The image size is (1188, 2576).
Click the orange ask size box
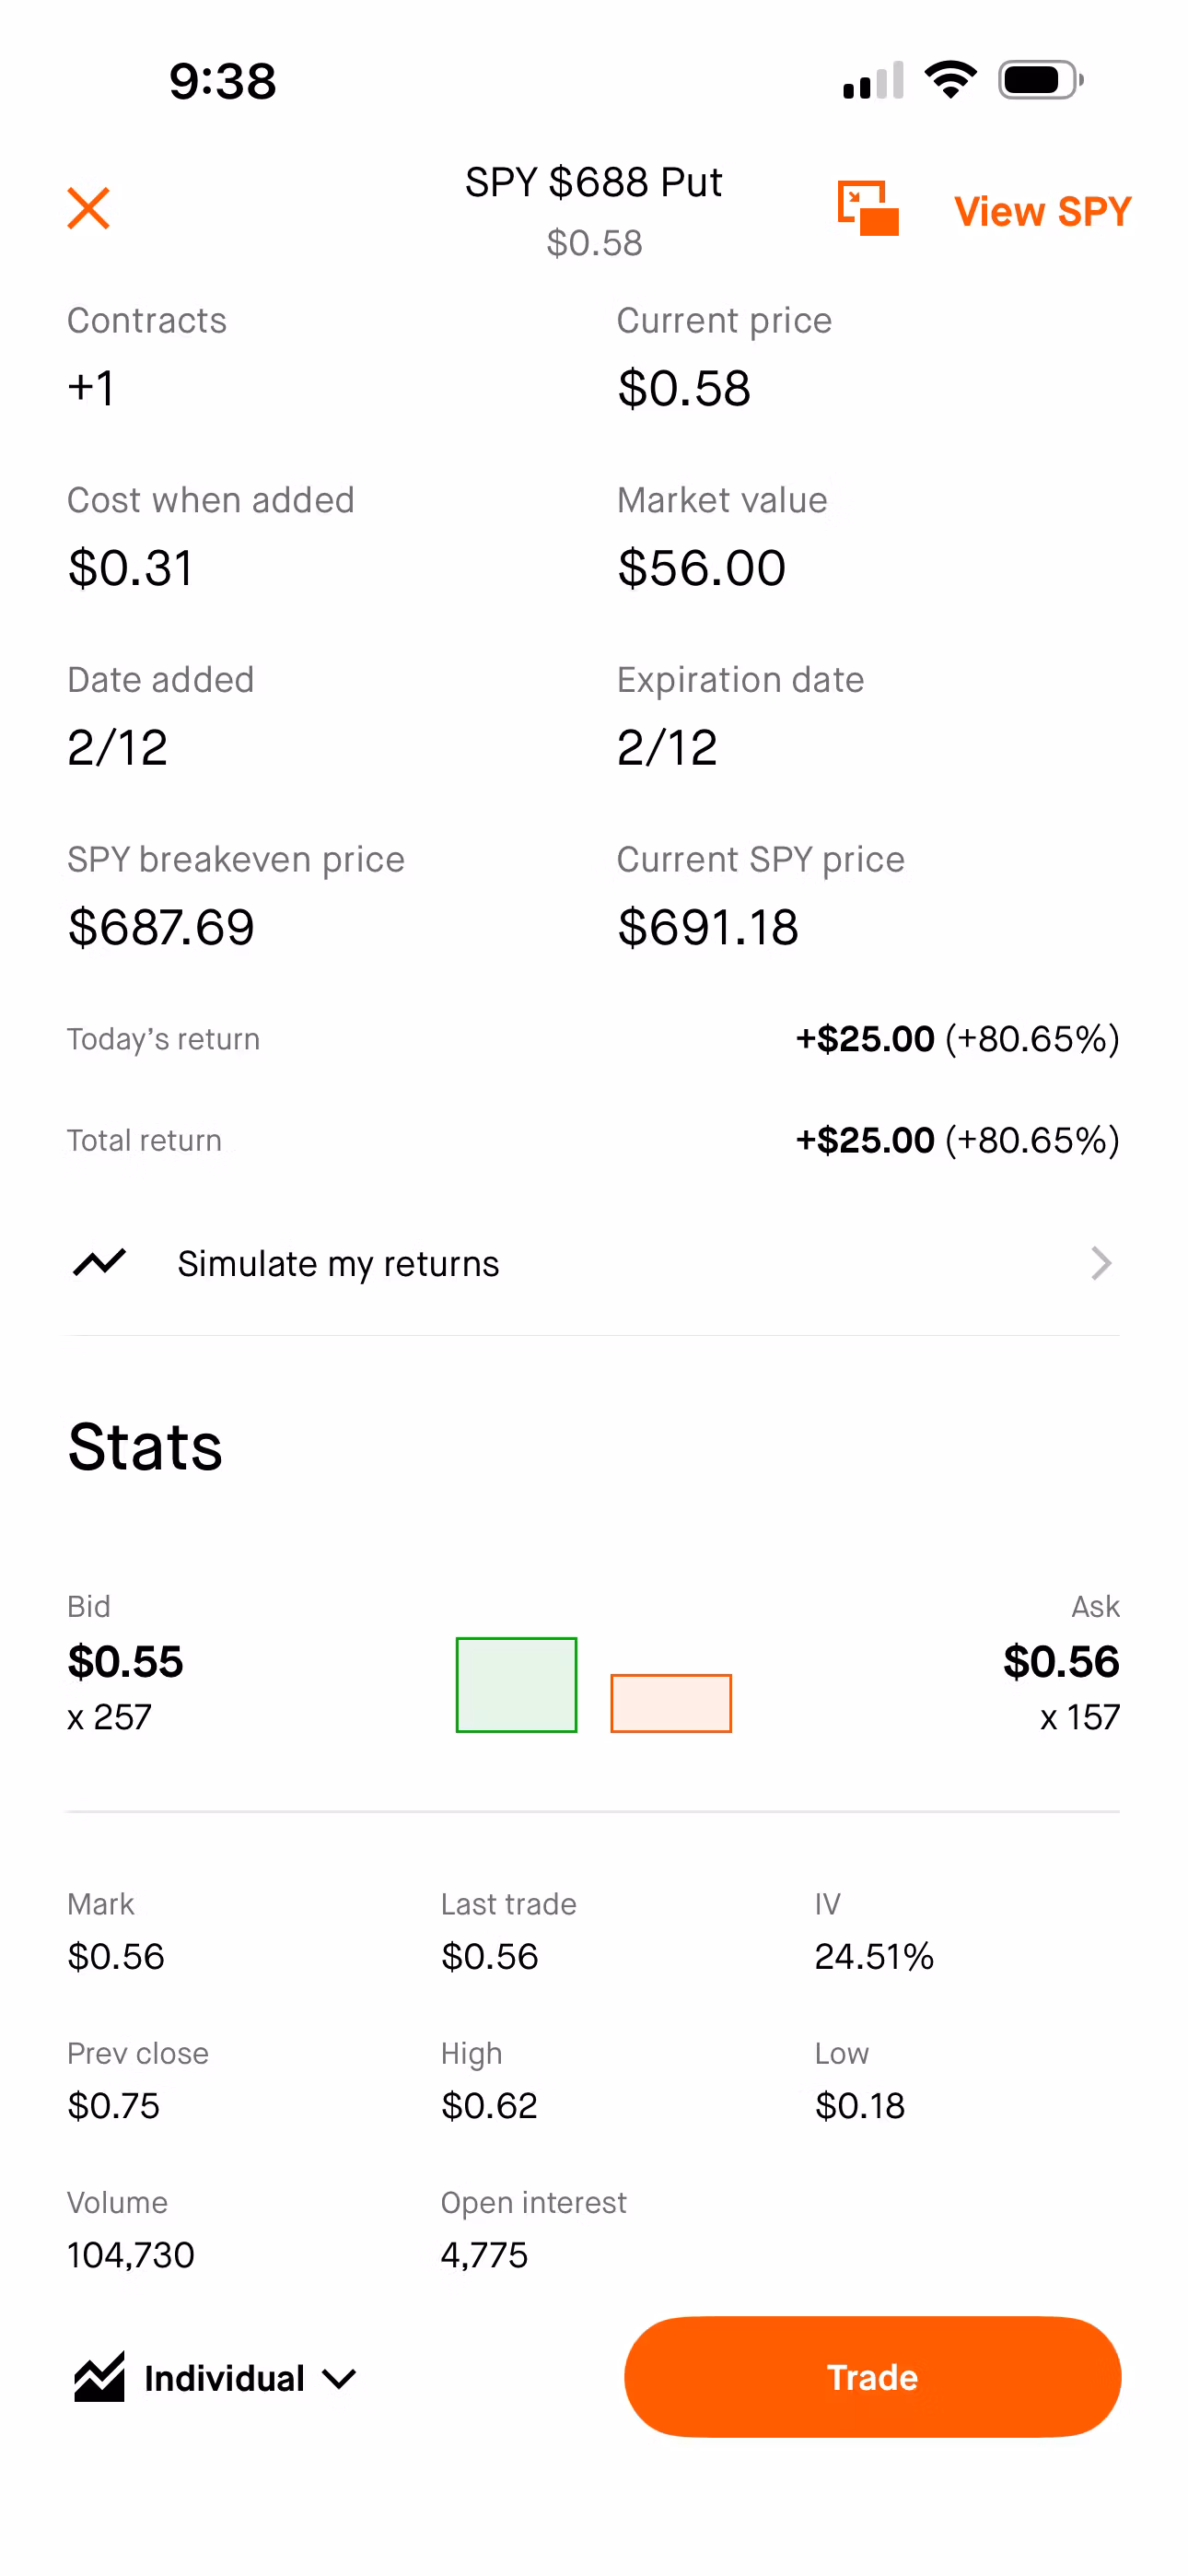point(671,1702)
